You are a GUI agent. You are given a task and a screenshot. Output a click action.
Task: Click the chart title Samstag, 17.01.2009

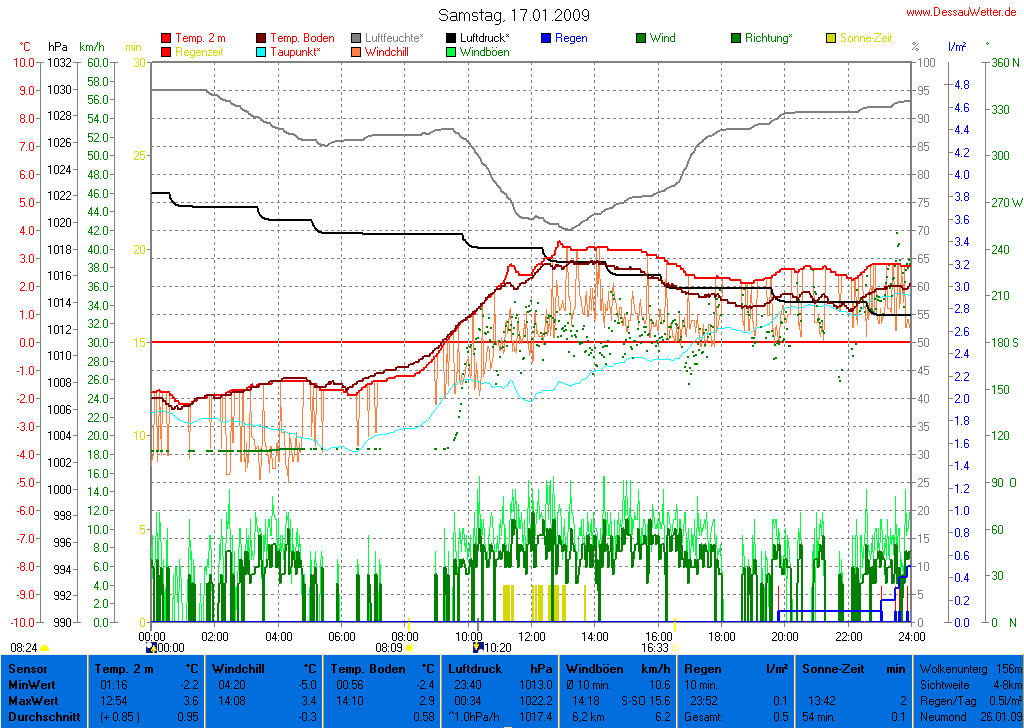(514, 15)
